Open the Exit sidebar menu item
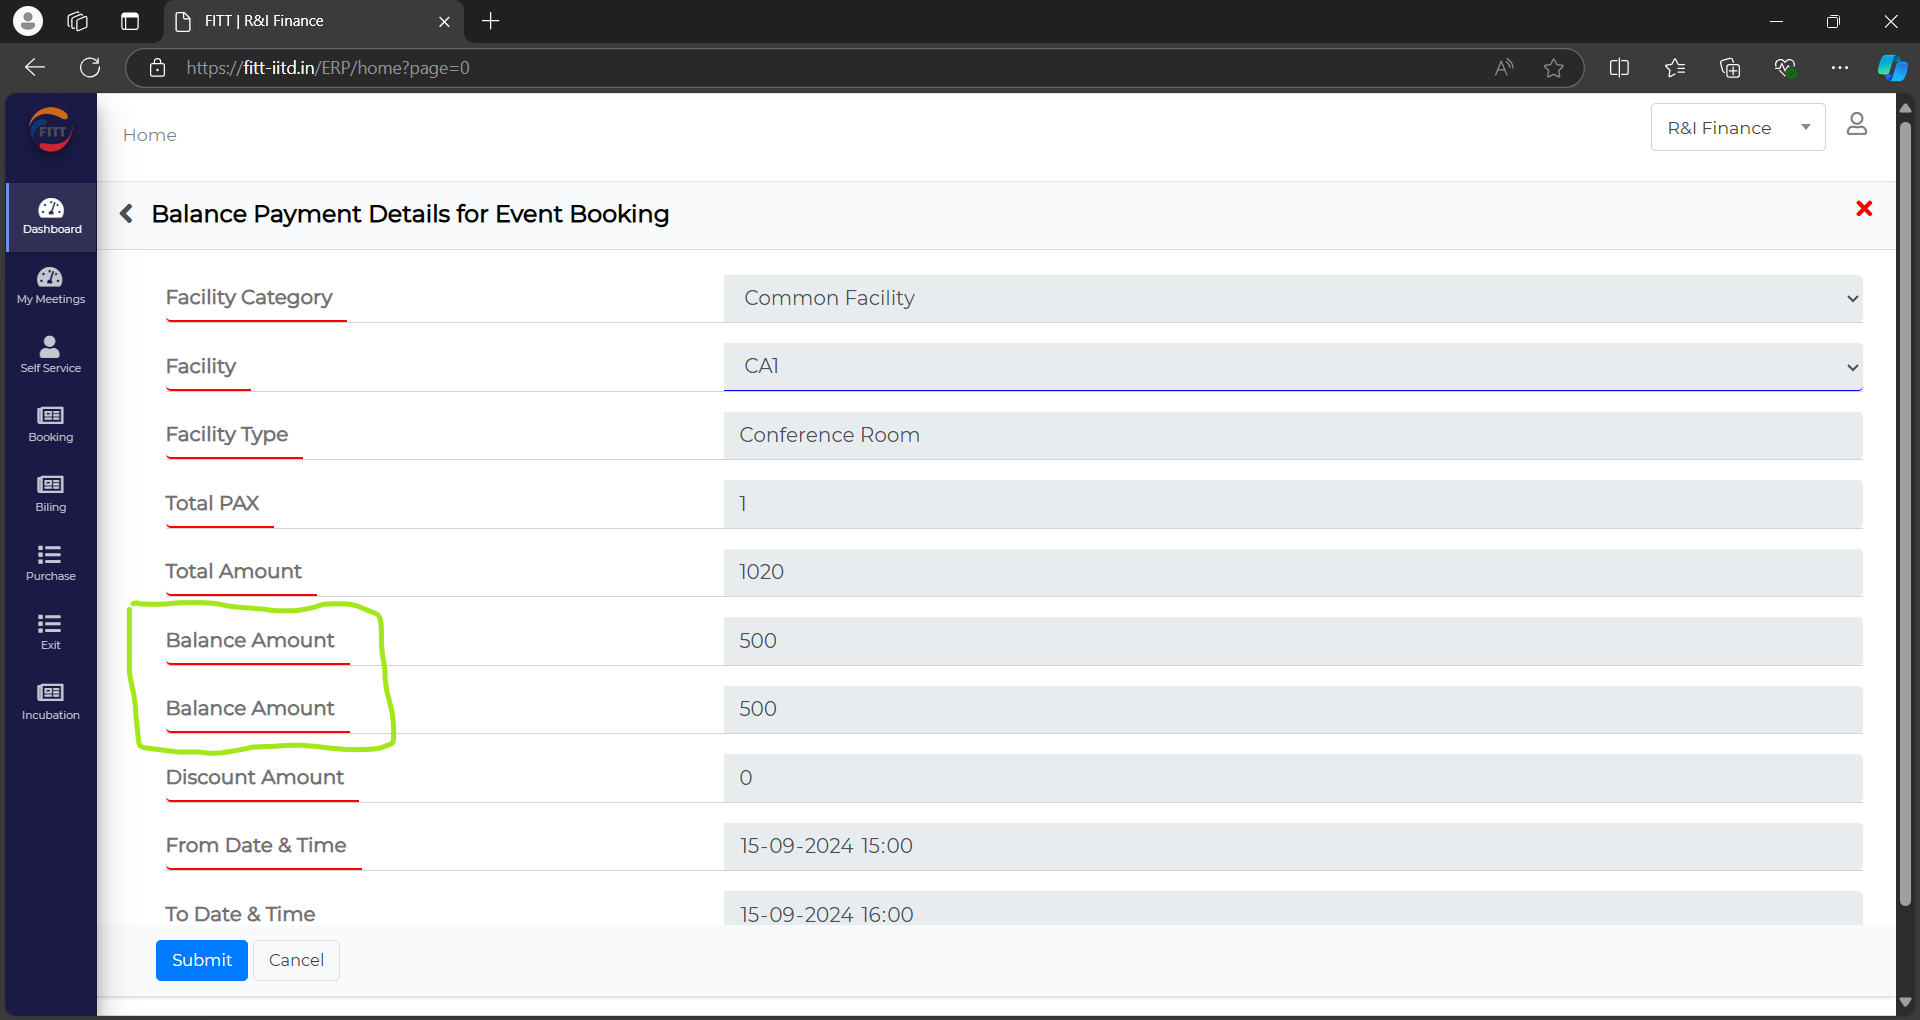Viewport: 1920px width, 1020px height. tap(51, 631)
